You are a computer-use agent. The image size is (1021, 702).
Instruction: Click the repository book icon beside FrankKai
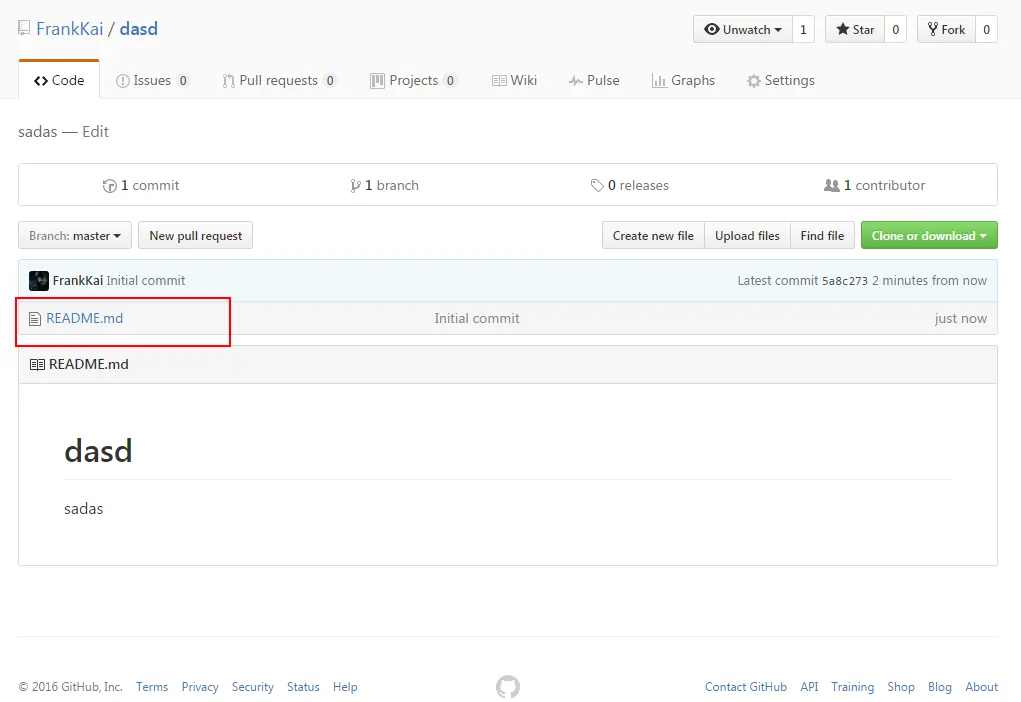click(24, 28)
